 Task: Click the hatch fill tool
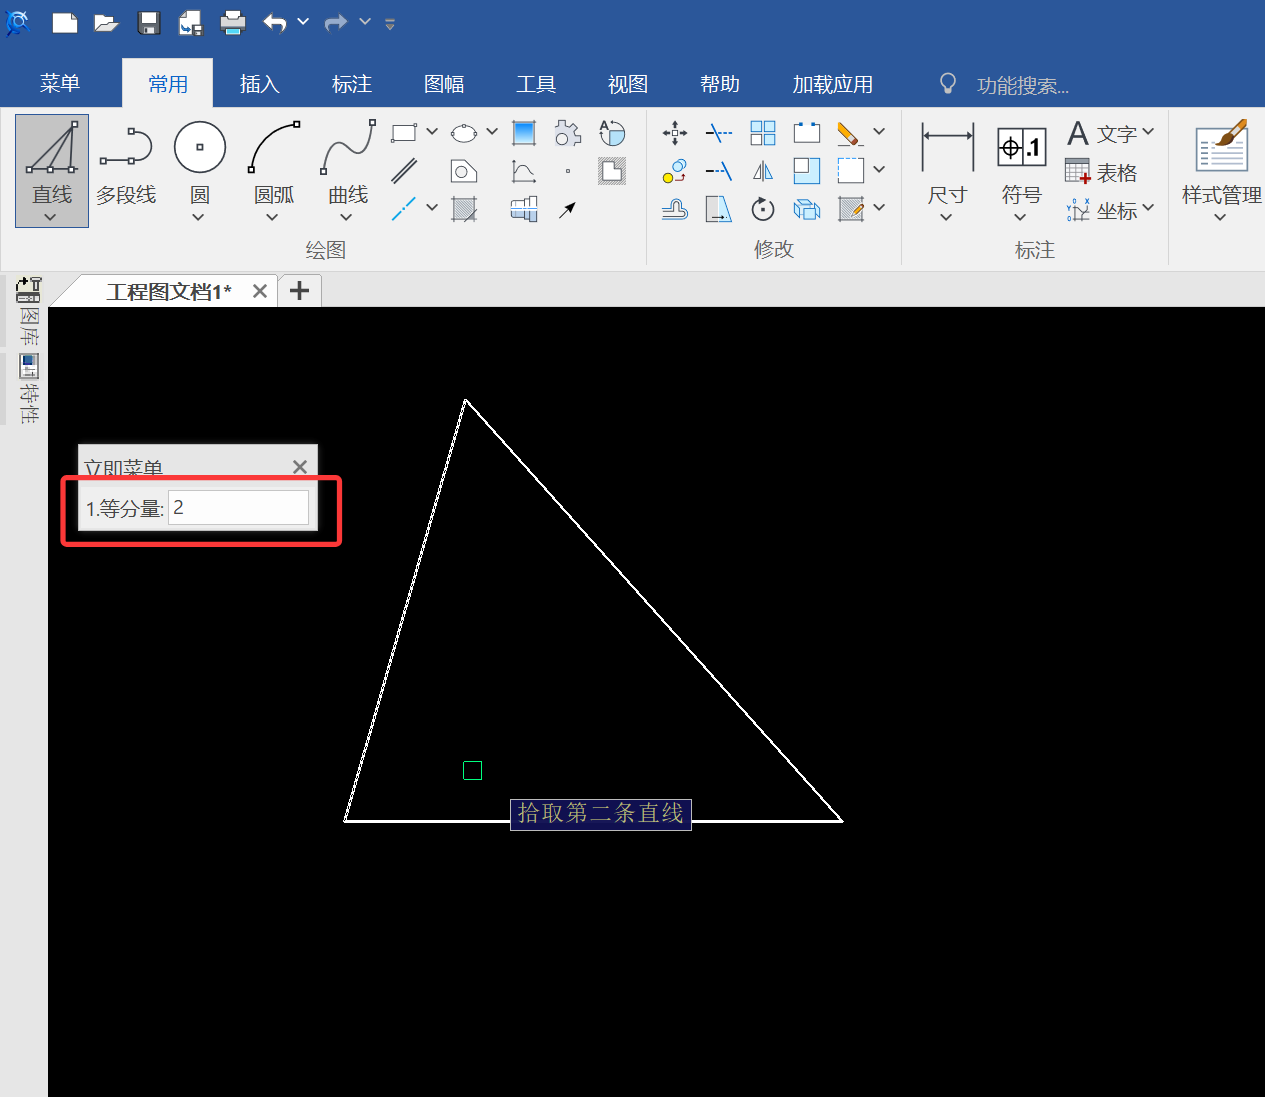click(464, 209)
